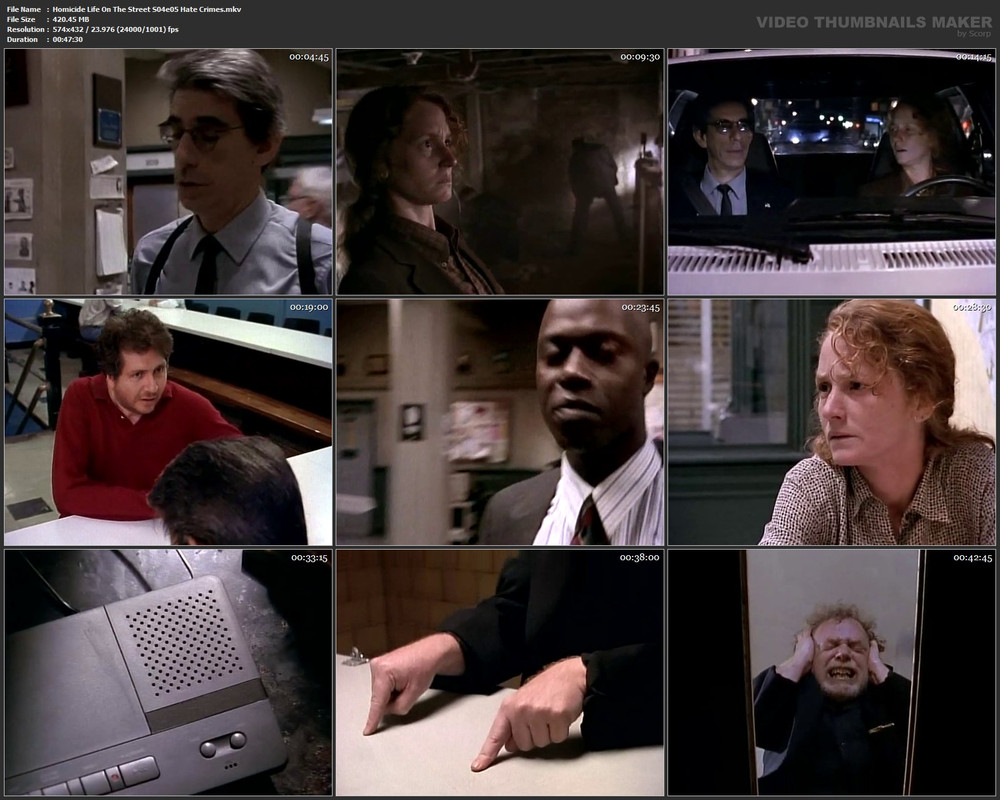Select the tape recorder thumbnail at 00:33:15
This screenshot has width=1000, height=800.
(168, 672)
